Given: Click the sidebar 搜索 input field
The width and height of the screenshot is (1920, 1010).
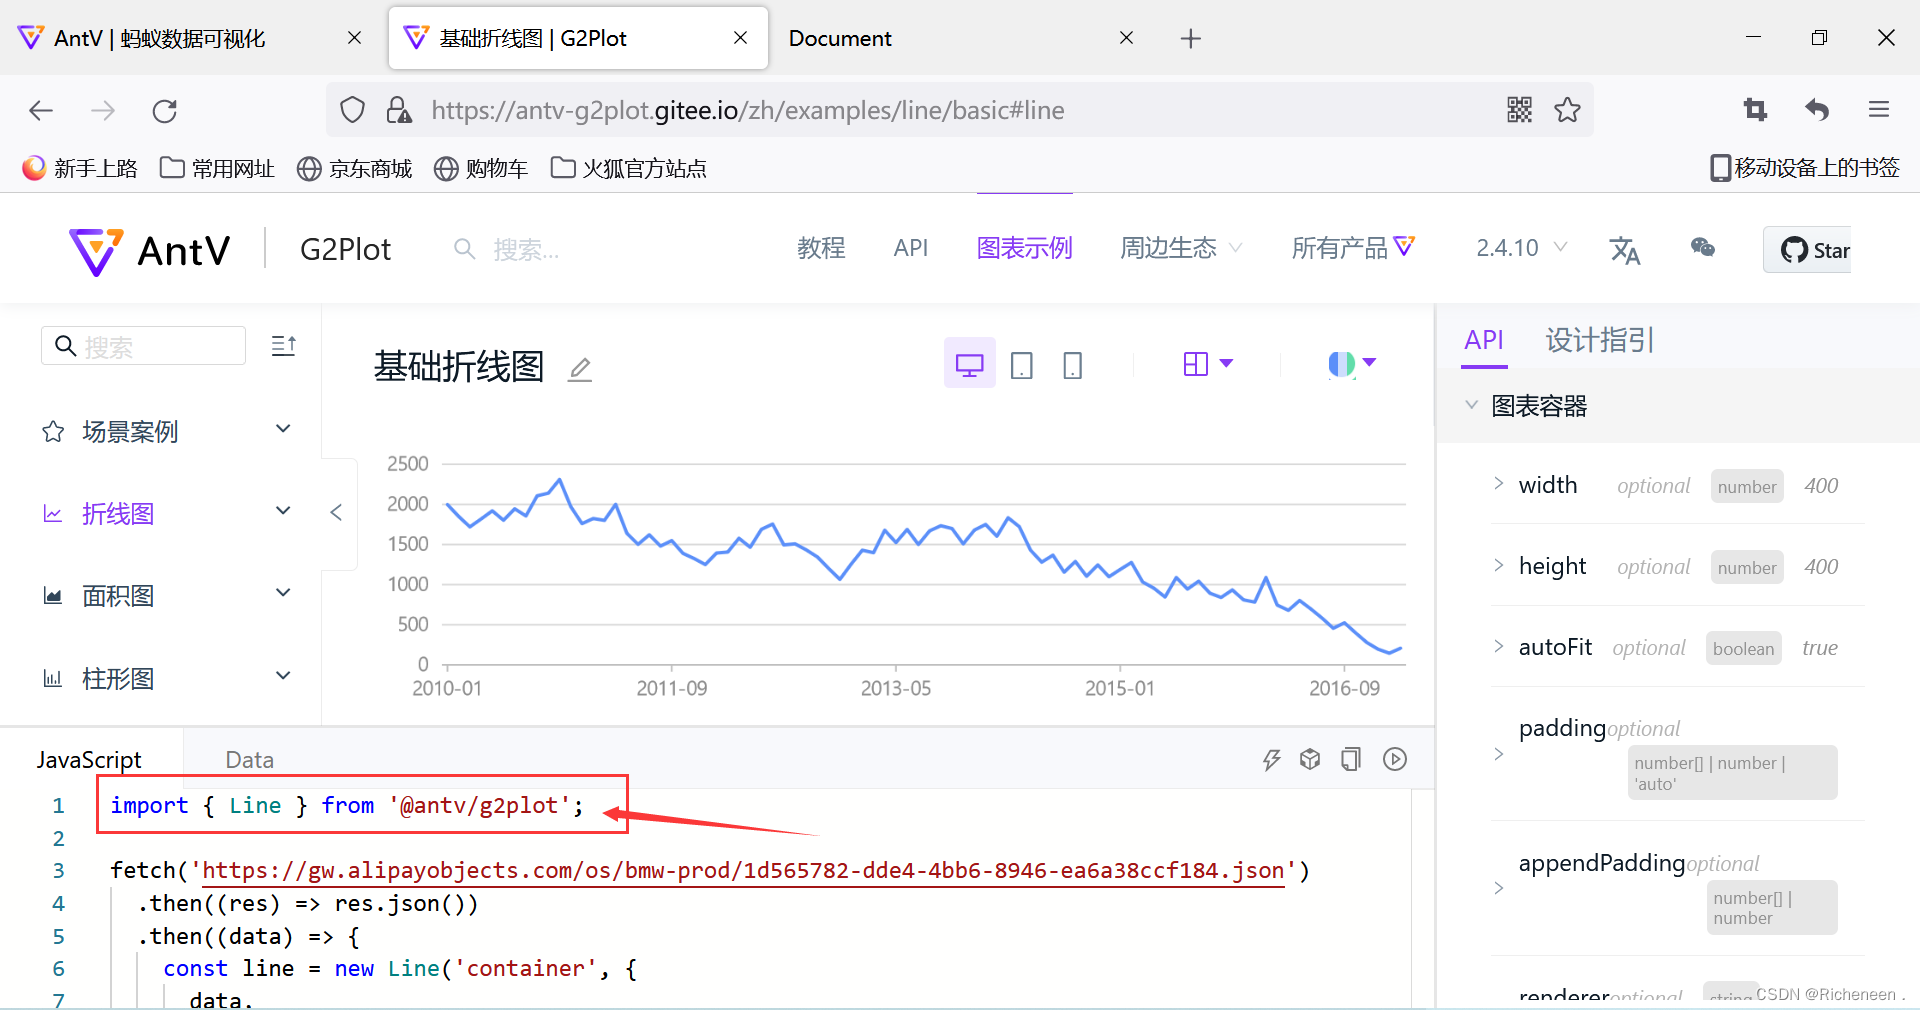Looking at the screenshot, I should (x=143, y=346).
